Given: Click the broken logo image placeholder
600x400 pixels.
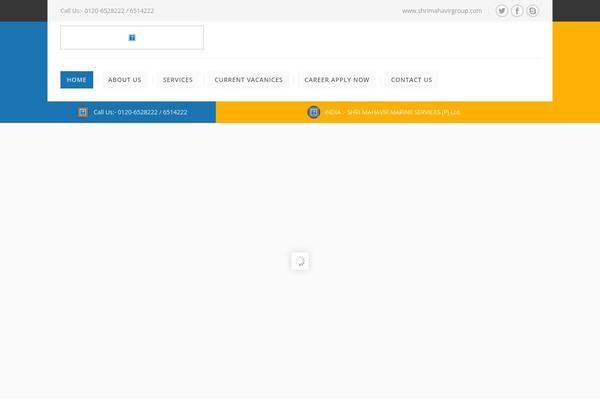Looking at the screenshot, I should (132, 38).
